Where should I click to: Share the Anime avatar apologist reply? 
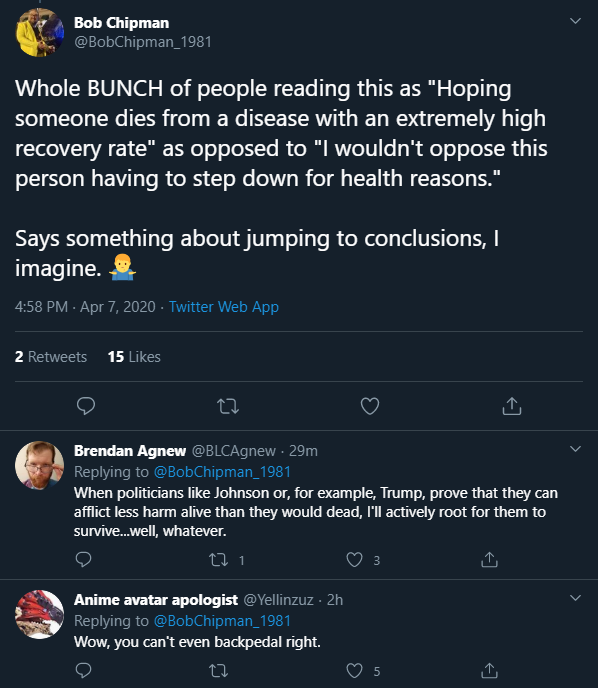[x=489, y=670]
